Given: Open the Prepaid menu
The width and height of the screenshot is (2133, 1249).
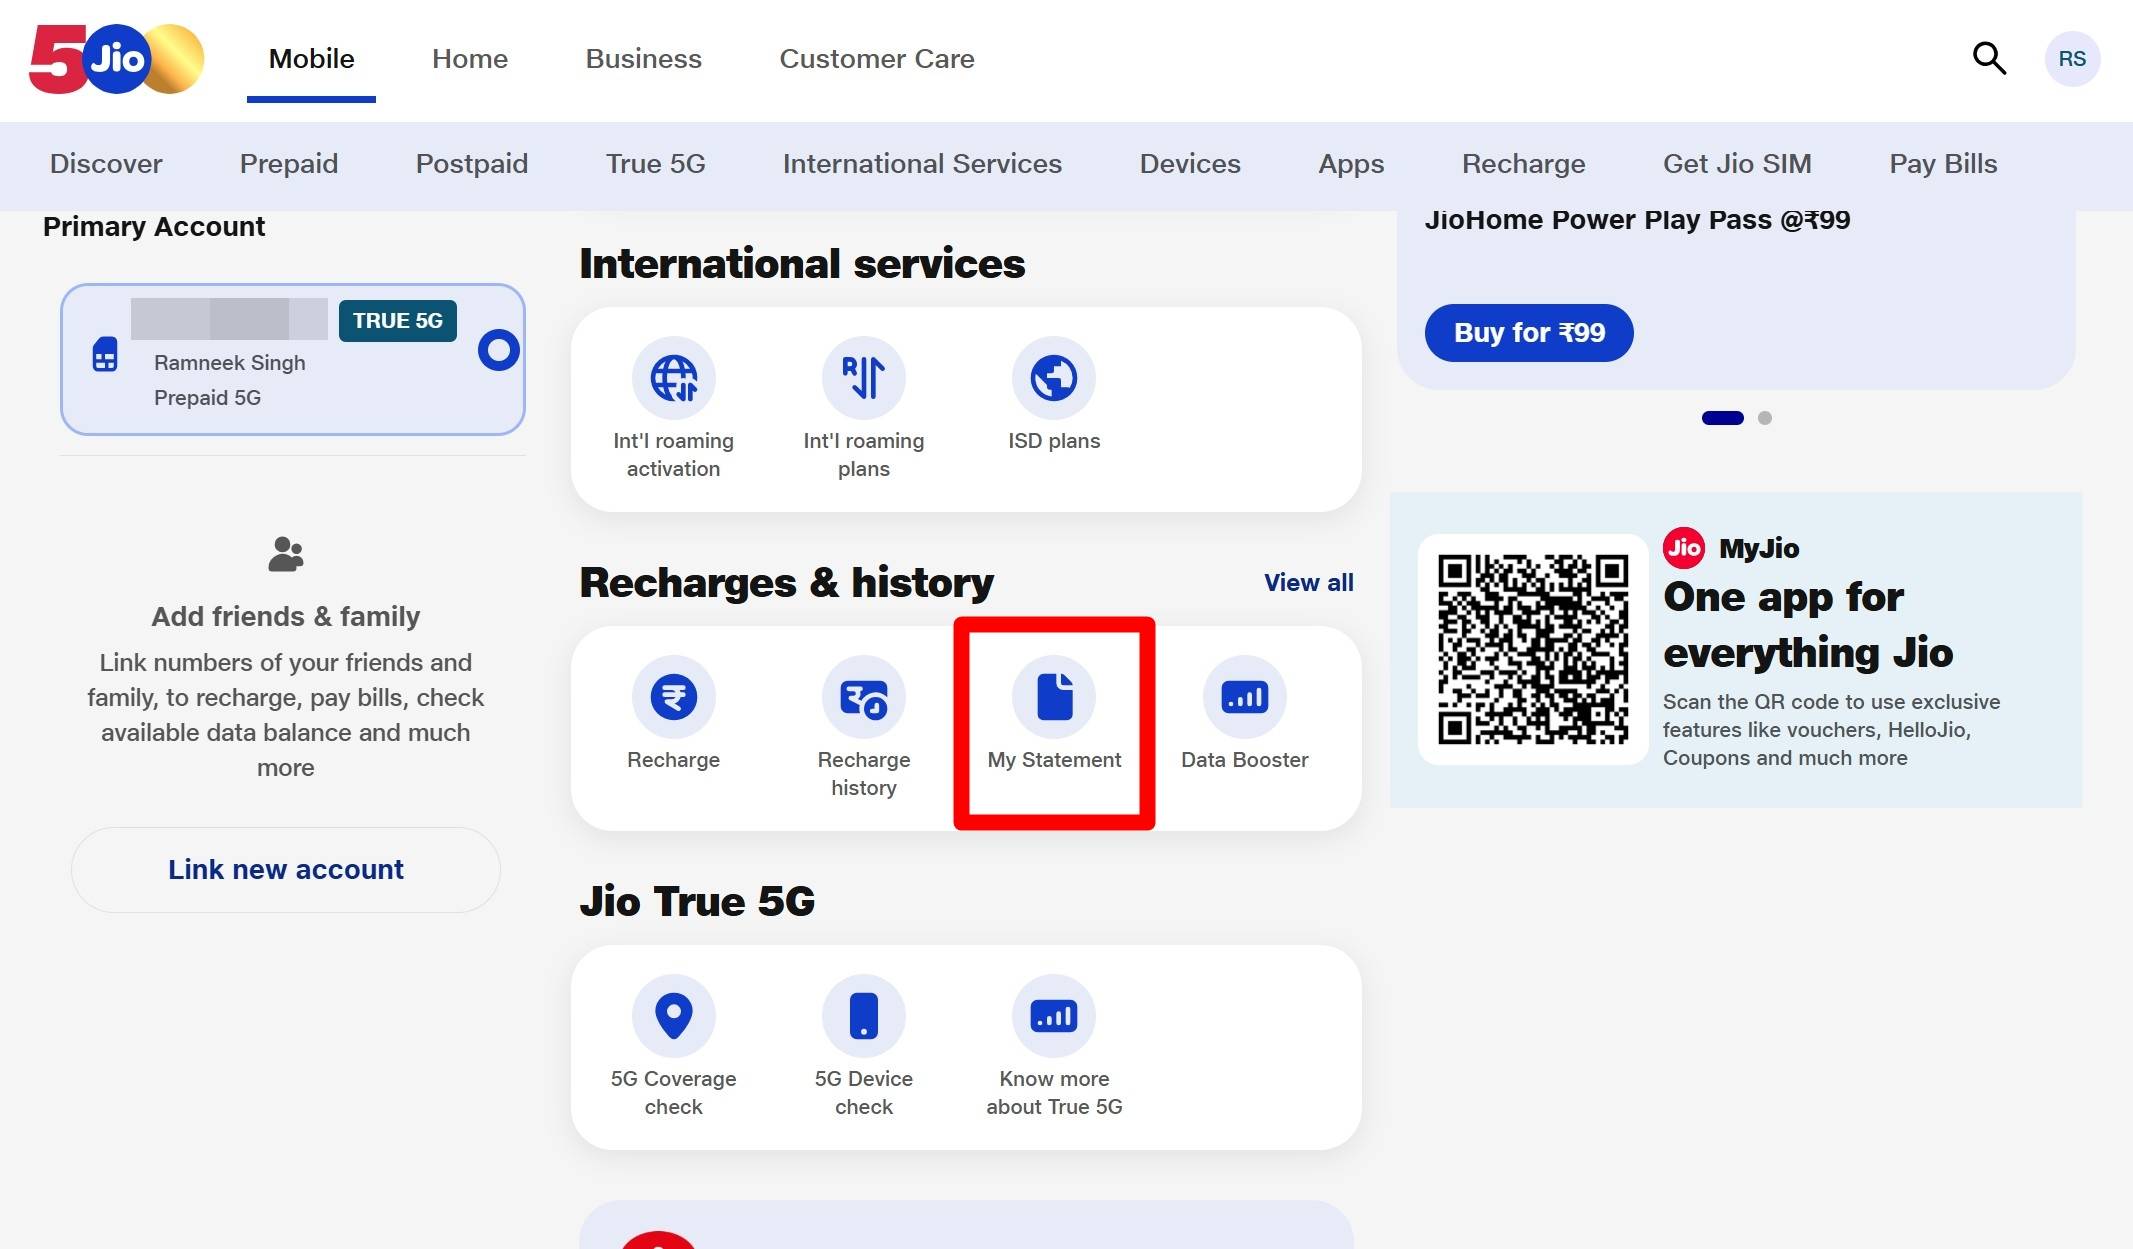Looking at the screenshot, I should [x=289, y=164].
